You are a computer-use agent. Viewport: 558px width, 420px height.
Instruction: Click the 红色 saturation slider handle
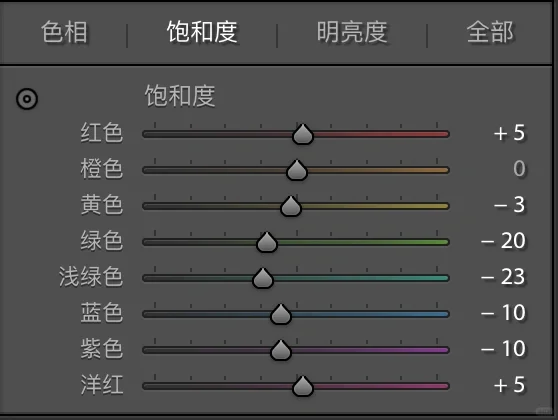(x=302, y=134)
